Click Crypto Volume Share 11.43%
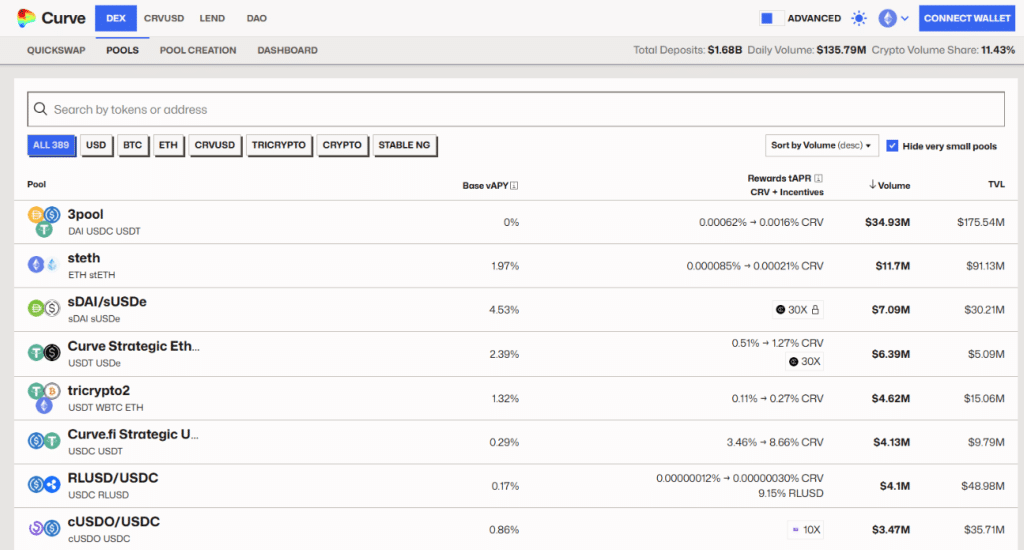This screenshot has height=550, width=1024. tap(943, 50)
